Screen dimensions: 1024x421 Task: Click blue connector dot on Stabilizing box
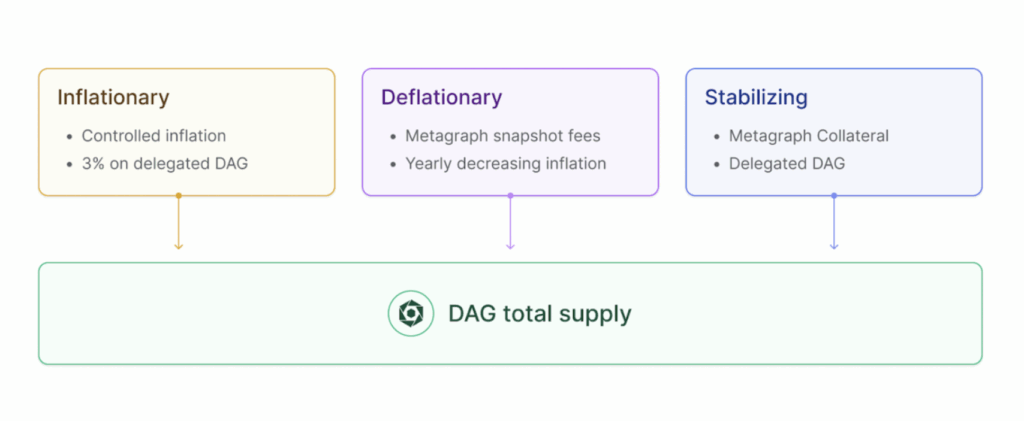tap(834, 196)
